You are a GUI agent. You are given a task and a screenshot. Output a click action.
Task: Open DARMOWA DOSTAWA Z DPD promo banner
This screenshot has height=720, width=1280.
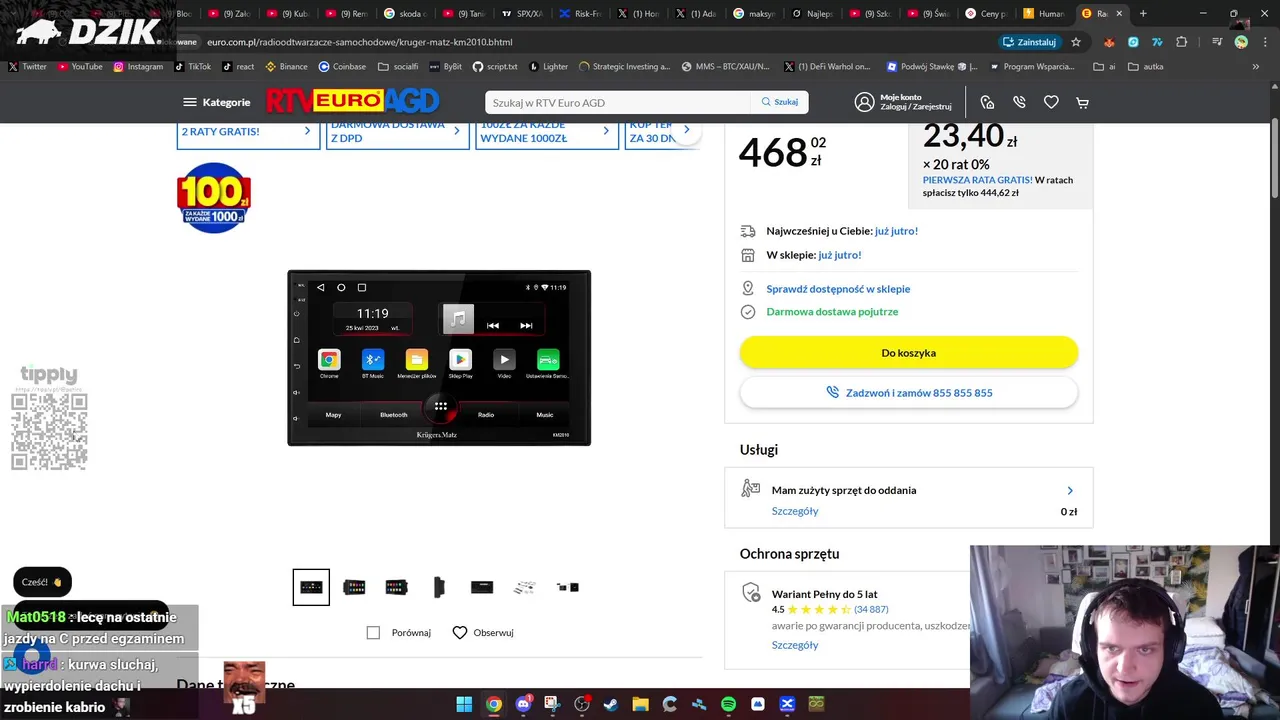click(x=397, y=134)
